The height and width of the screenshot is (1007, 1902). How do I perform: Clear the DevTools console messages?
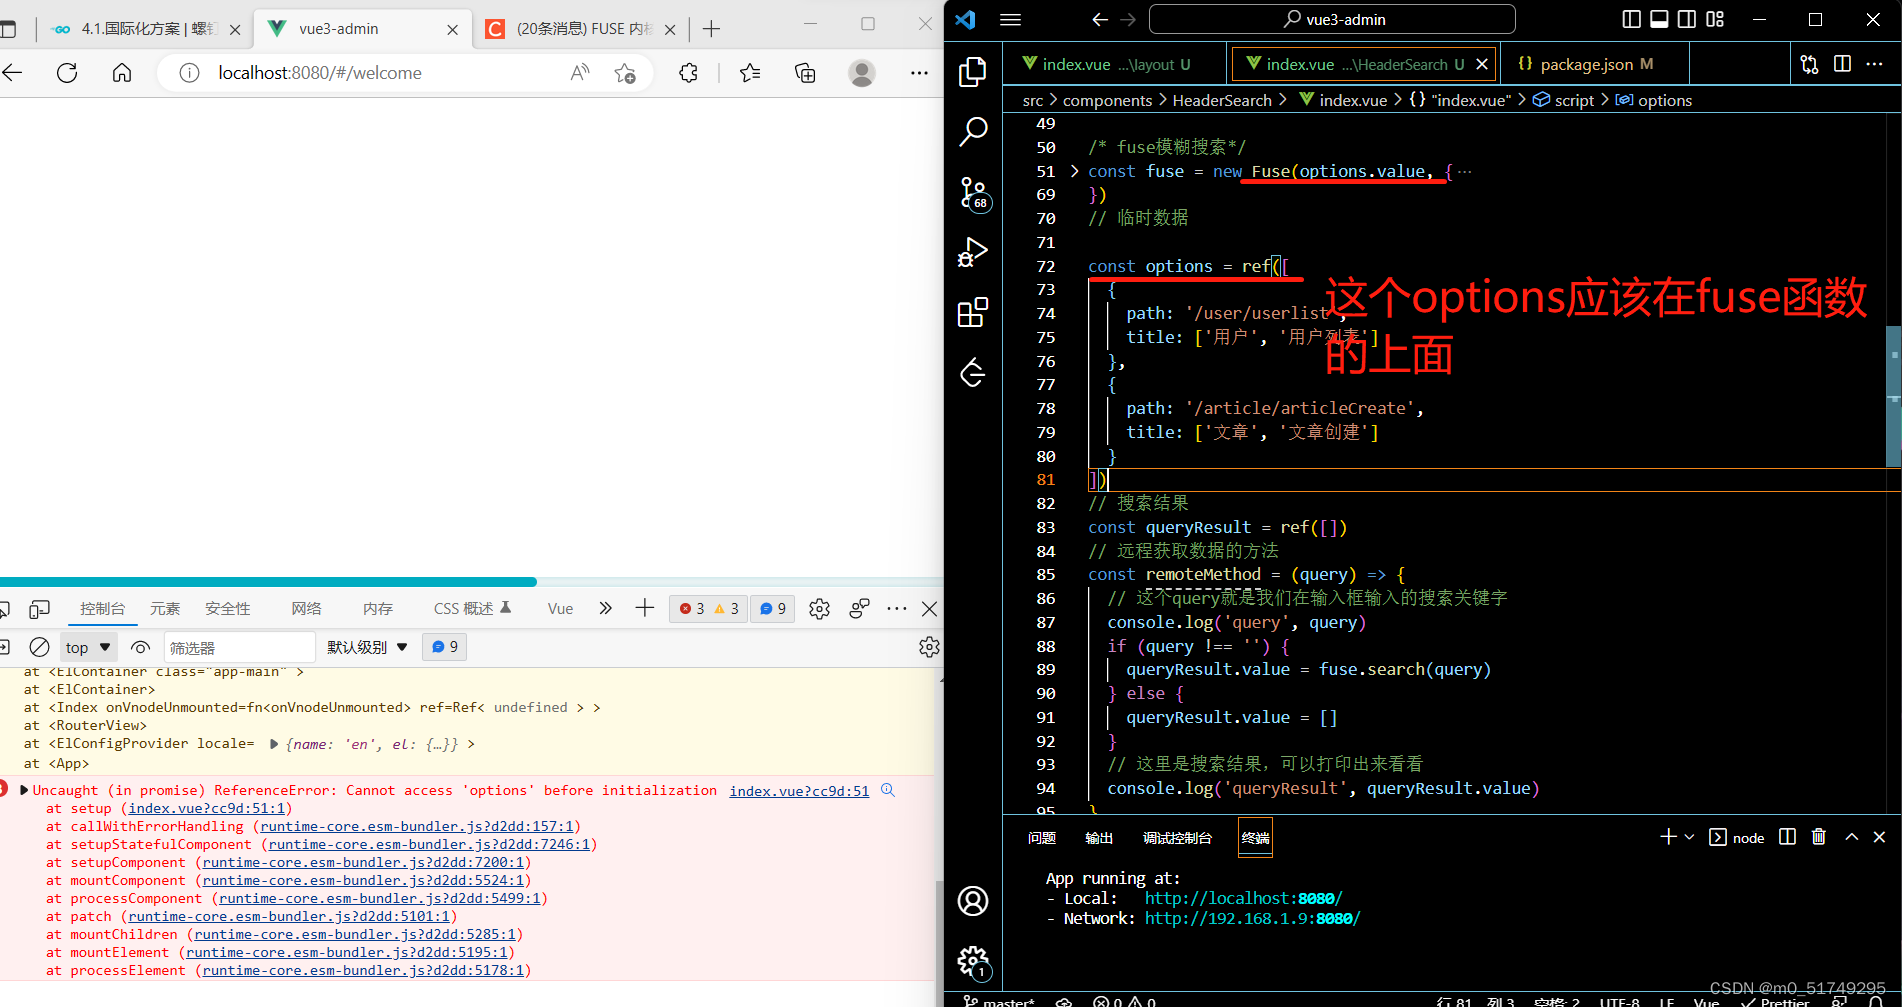point(39,646)
